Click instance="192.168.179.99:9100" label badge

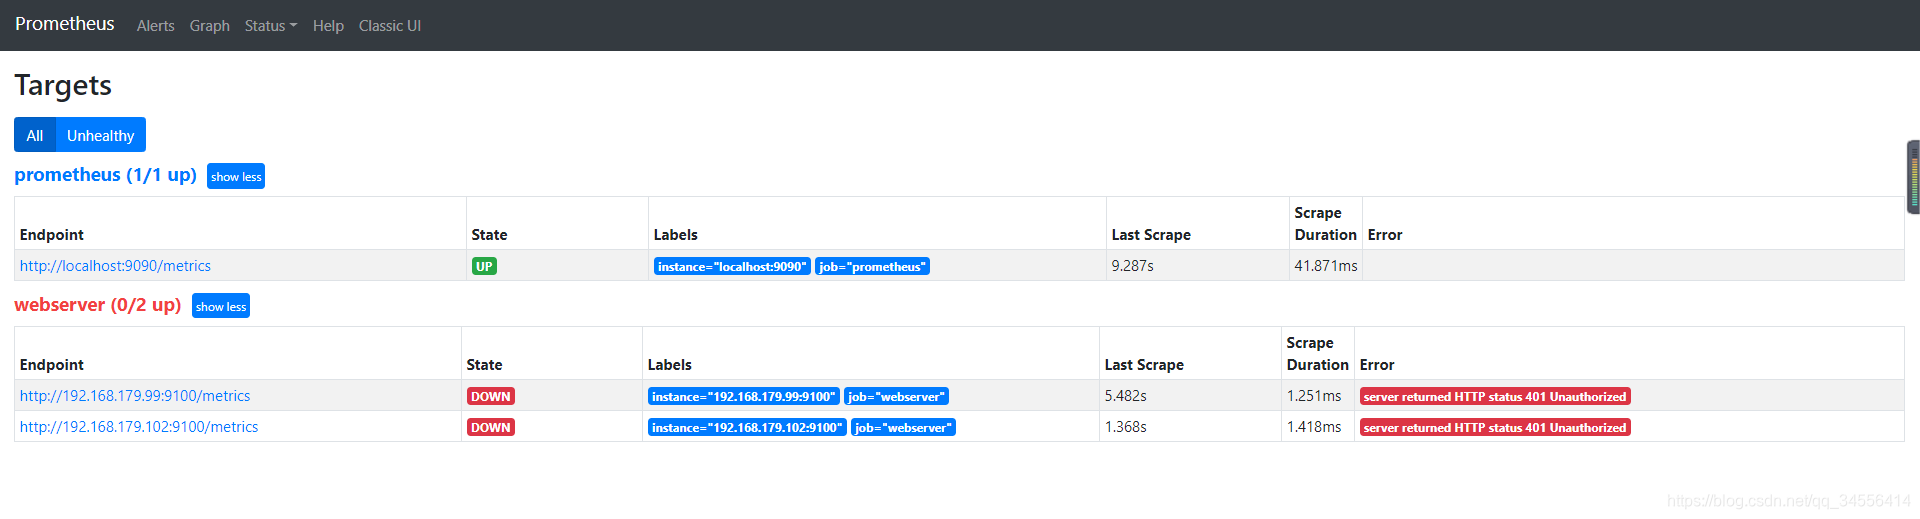[744, 396]
